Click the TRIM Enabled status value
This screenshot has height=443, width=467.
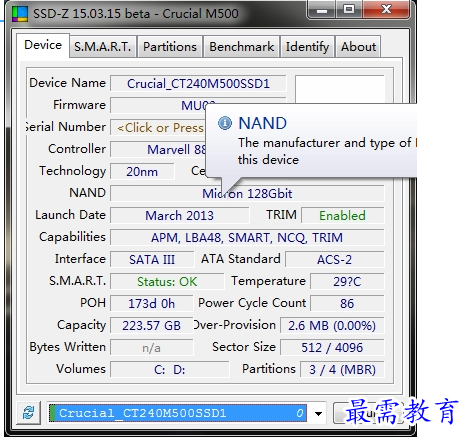click(x=343, y=215)
